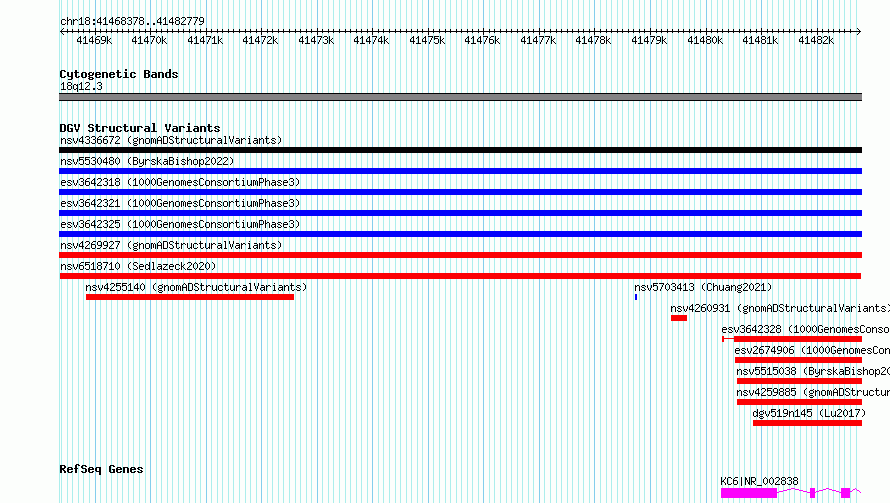Select the blue esv3642325 variant bar
This screenshot has height=503, width=890.
pos(460,234)
